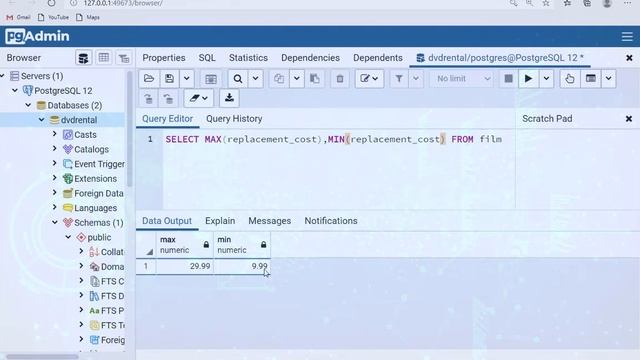Collapse the dvdrental database node
This screenshot has width=640, height=360.
pos(42,120)
